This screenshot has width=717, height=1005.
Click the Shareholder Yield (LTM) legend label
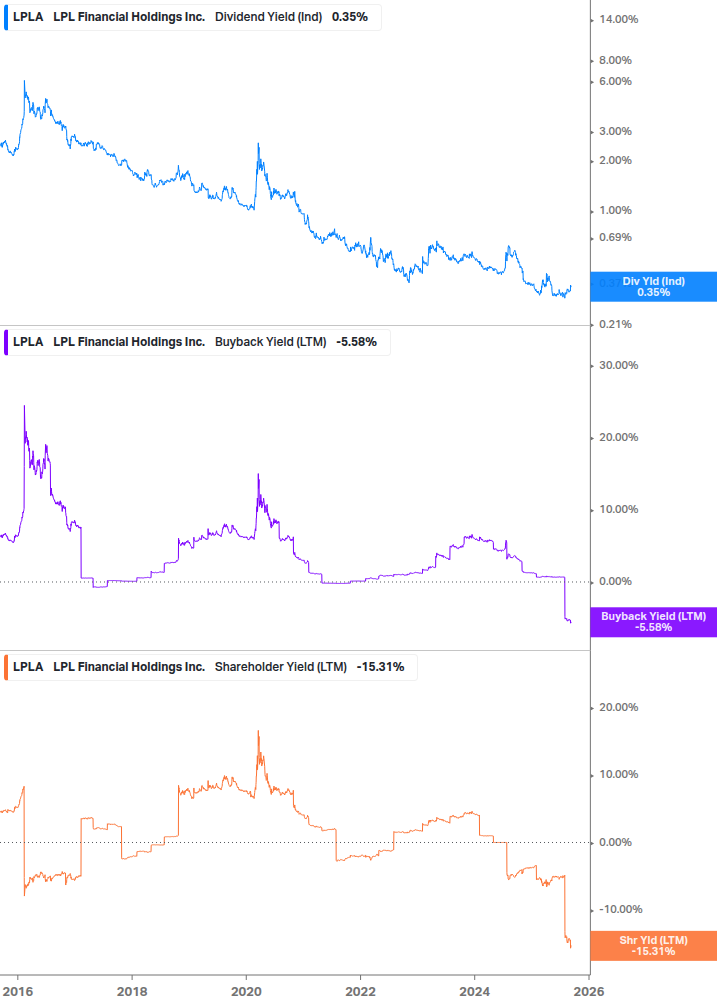coord(281,667)
